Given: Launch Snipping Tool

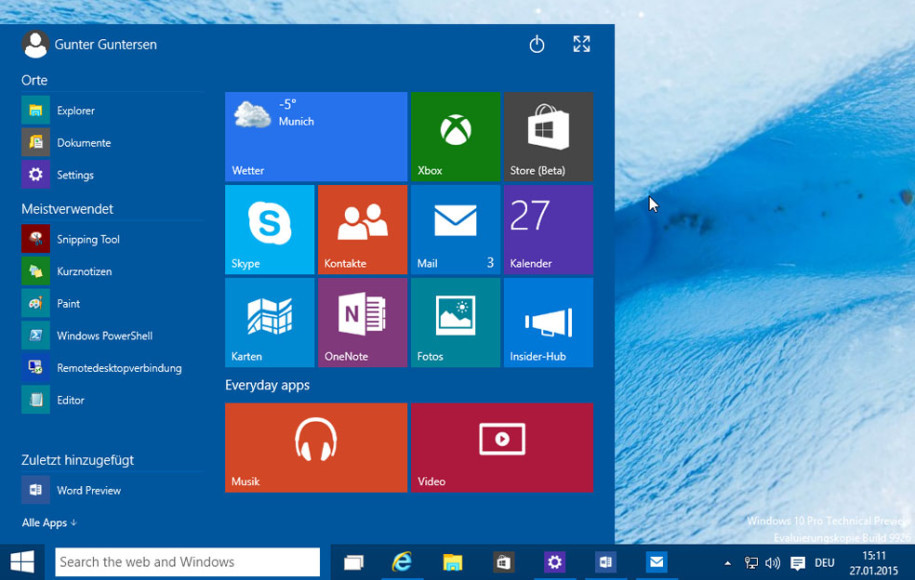Looking at the screenshot, I should point(113,239).
